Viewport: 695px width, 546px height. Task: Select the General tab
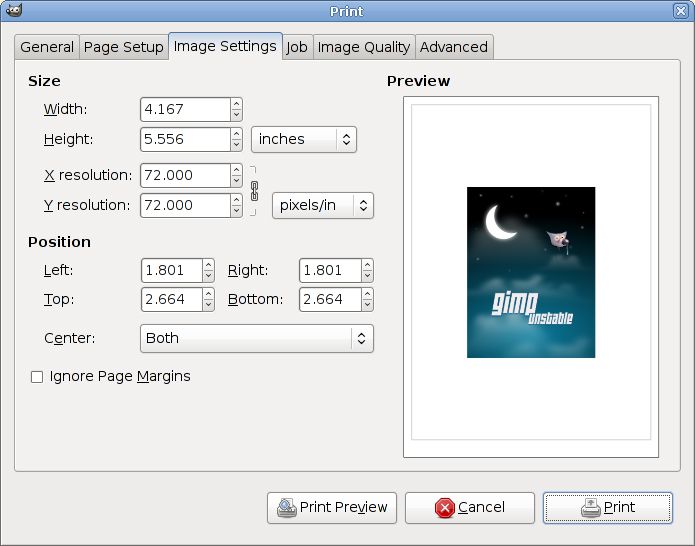pyautogui.click(x=47, y=47)
